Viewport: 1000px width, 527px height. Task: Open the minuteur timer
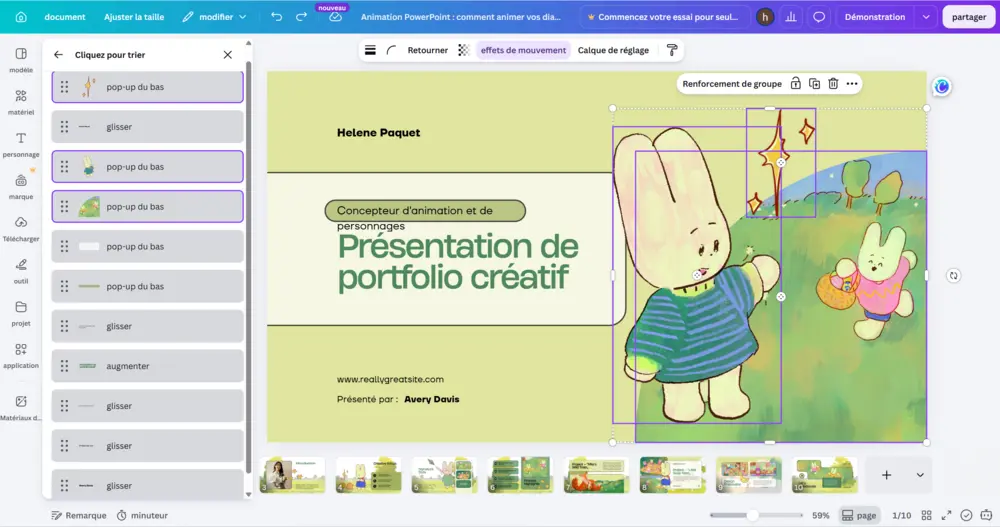click(x=142, y=516)
